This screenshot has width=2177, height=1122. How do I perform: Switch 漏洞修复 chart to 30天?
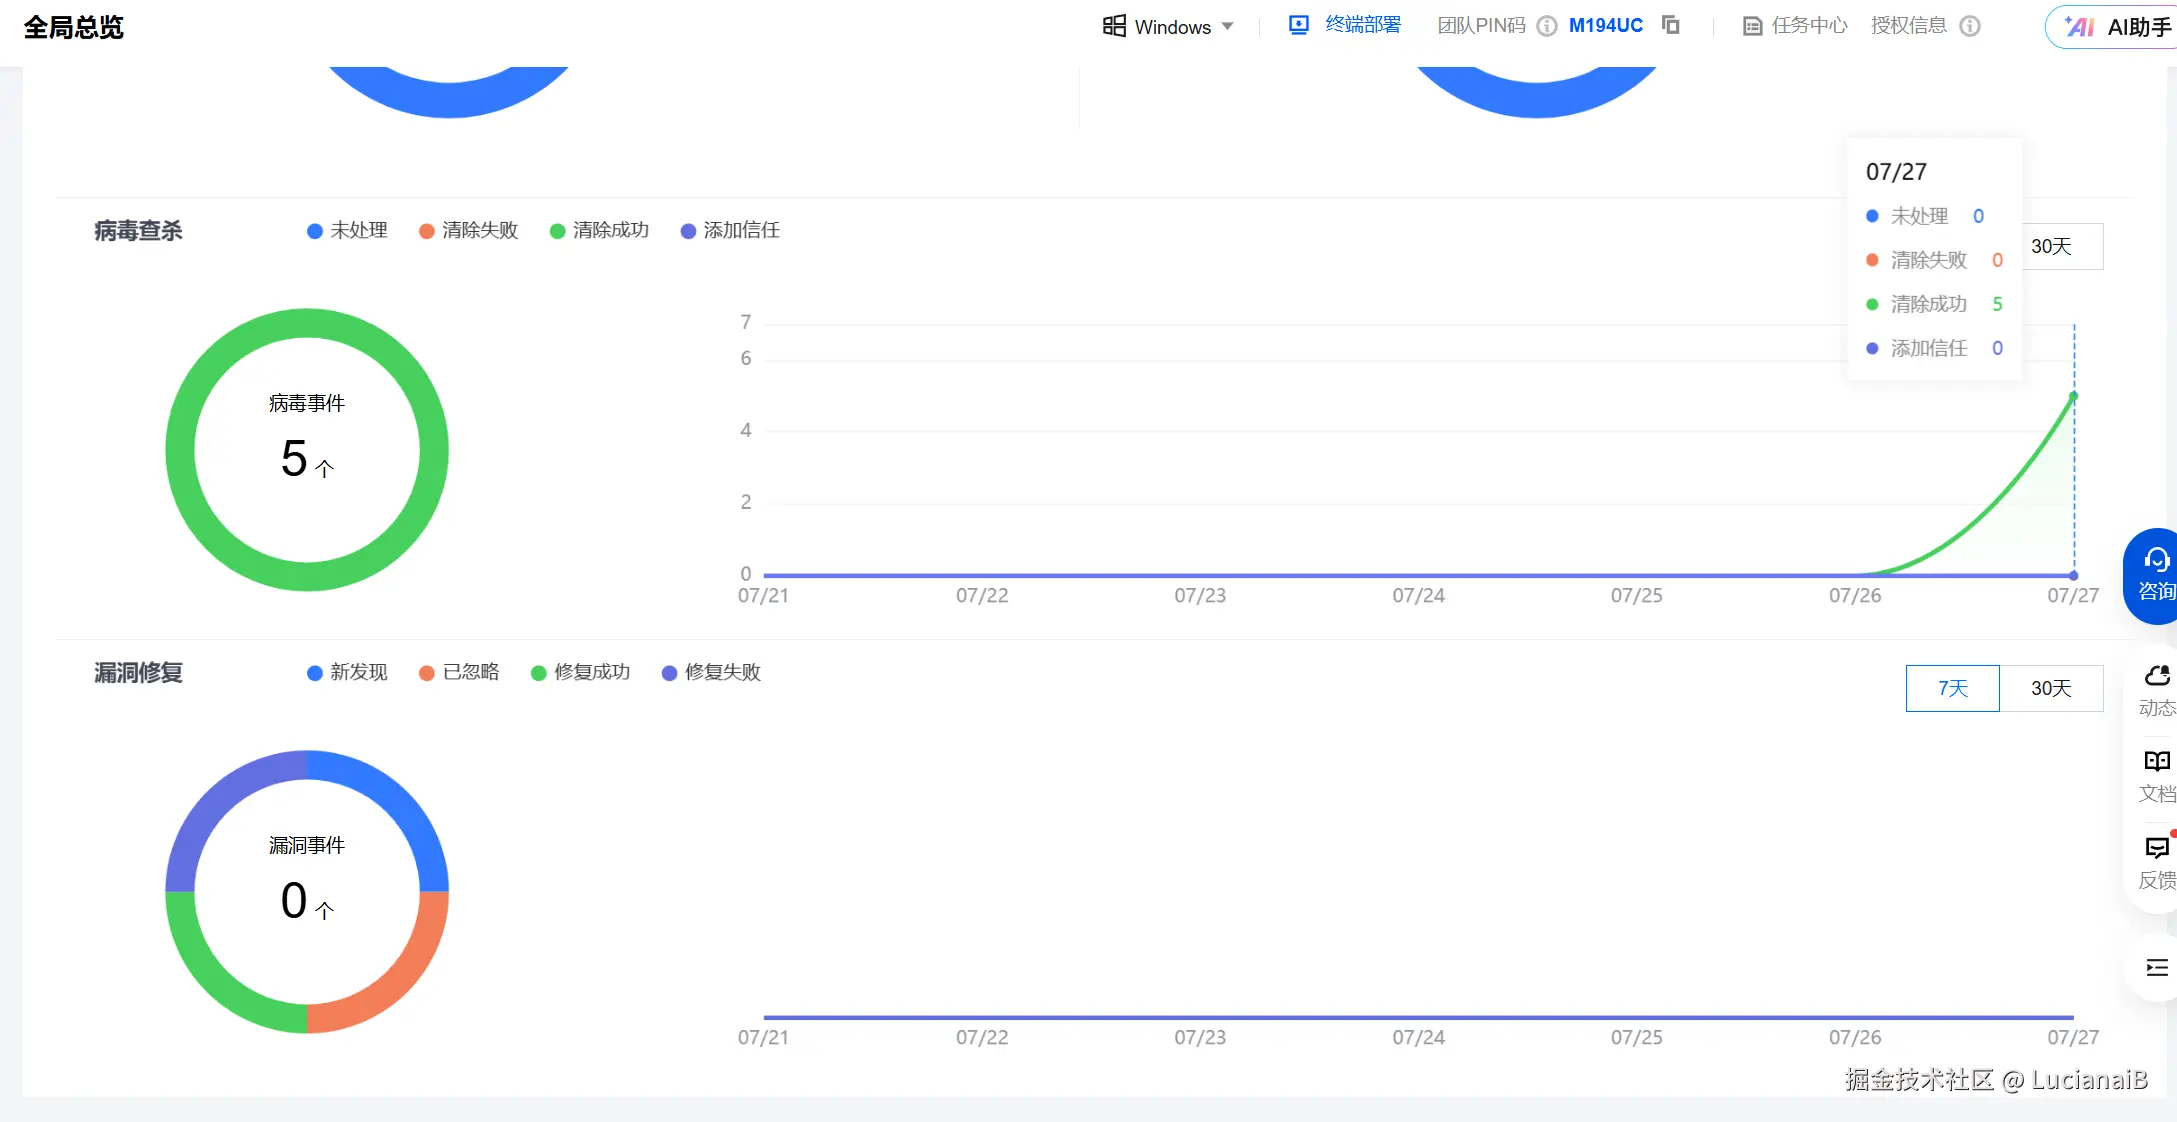pos(2050,688)
